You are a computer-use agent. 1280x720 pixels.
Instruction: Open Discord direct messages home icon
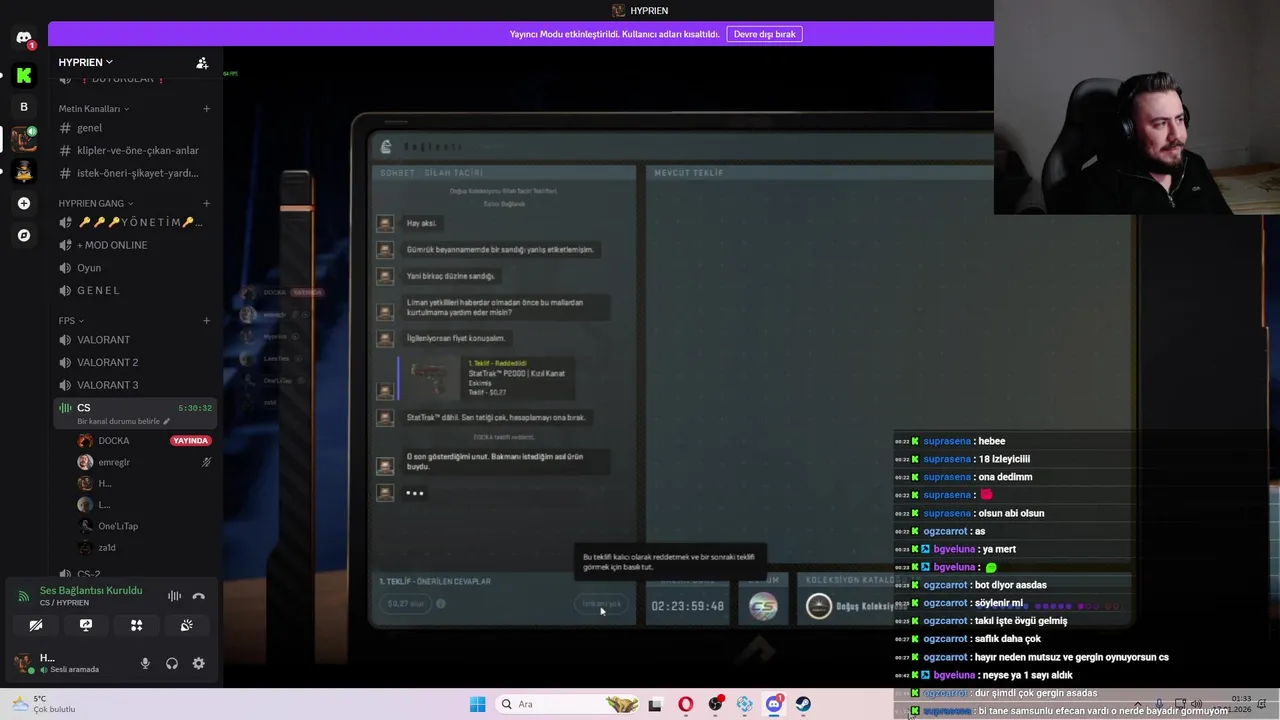[x=24, y=38]
